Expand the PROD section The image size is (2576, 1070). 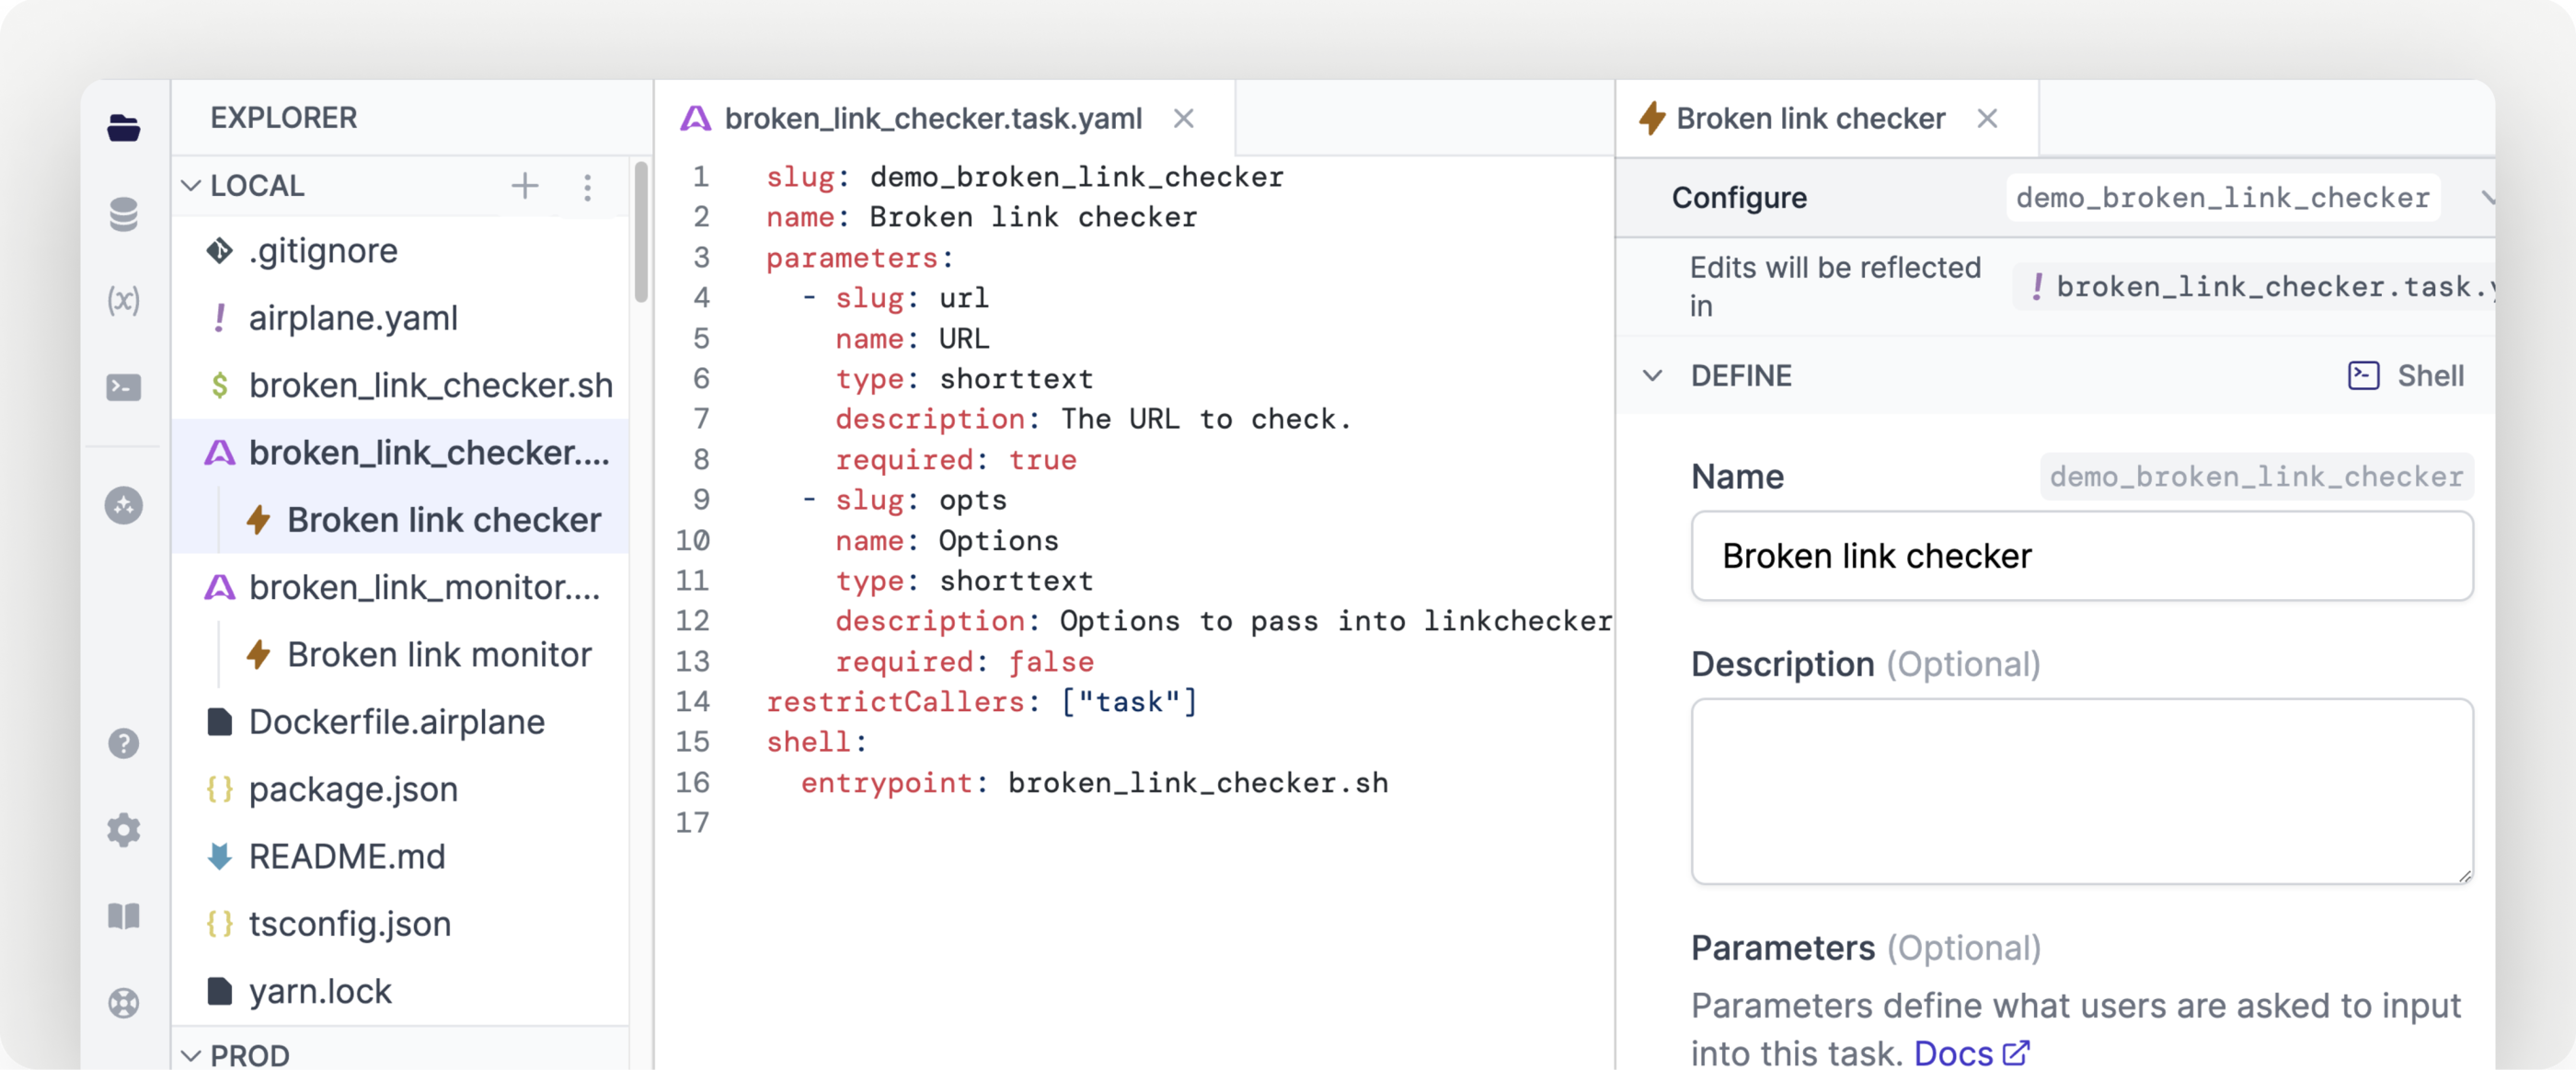pyautogui.click(x=191, y=1055)
